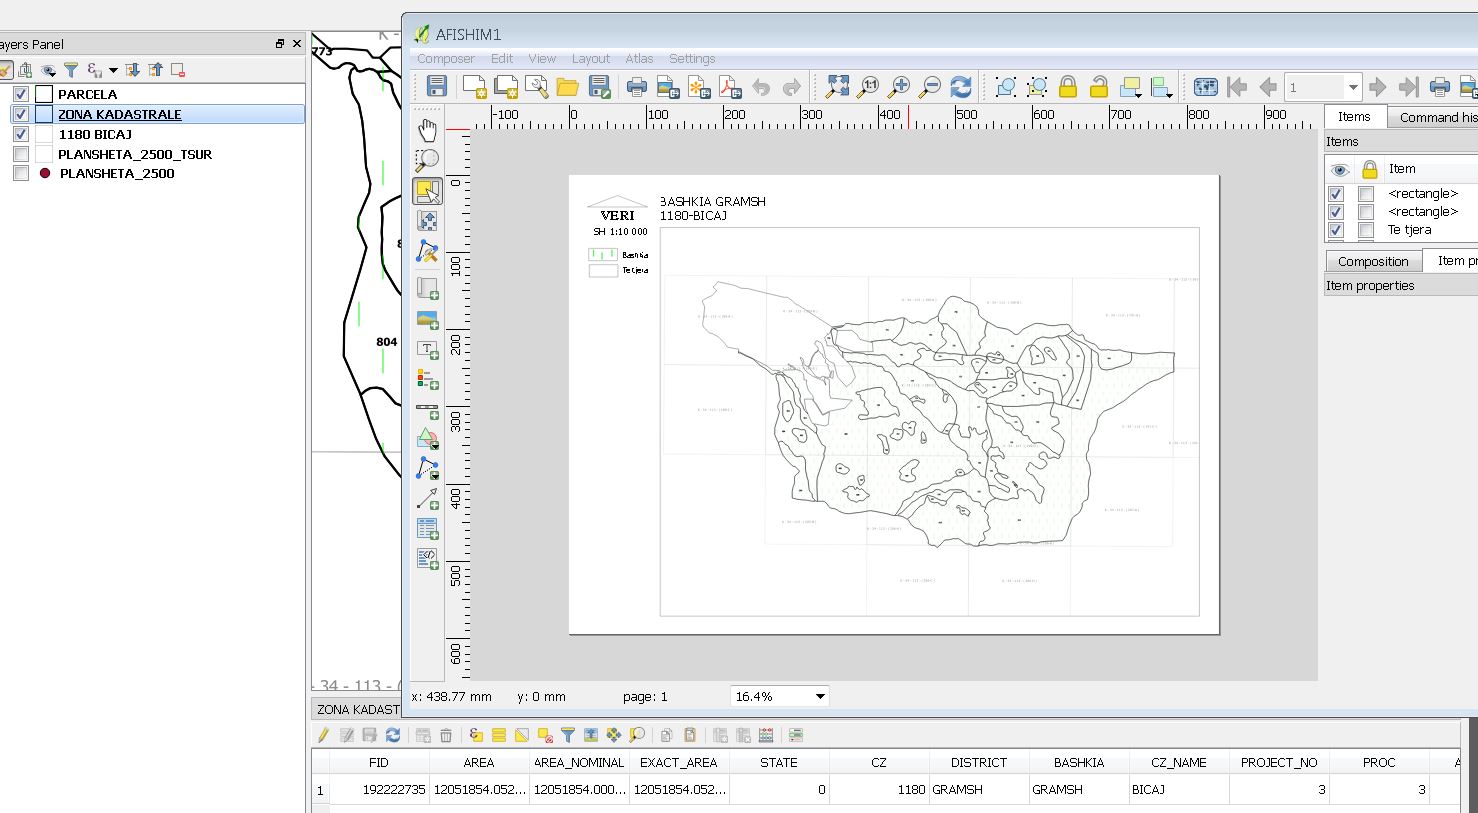Lock selected composer items

click(x=1067, y=87)
